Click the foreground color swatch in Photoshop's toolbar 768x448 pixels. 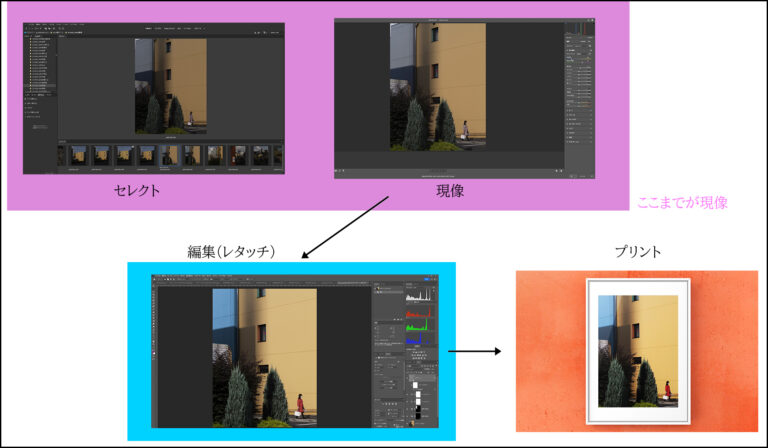tap(154, 352)
